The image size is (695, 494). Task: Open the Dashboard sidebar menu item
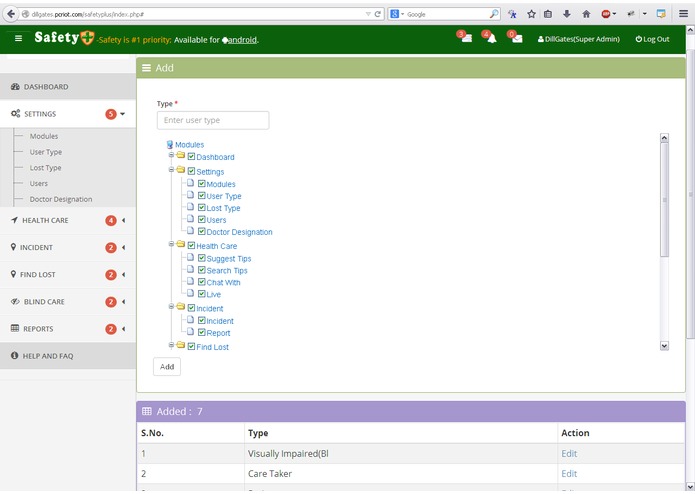[x=68, y=87]
